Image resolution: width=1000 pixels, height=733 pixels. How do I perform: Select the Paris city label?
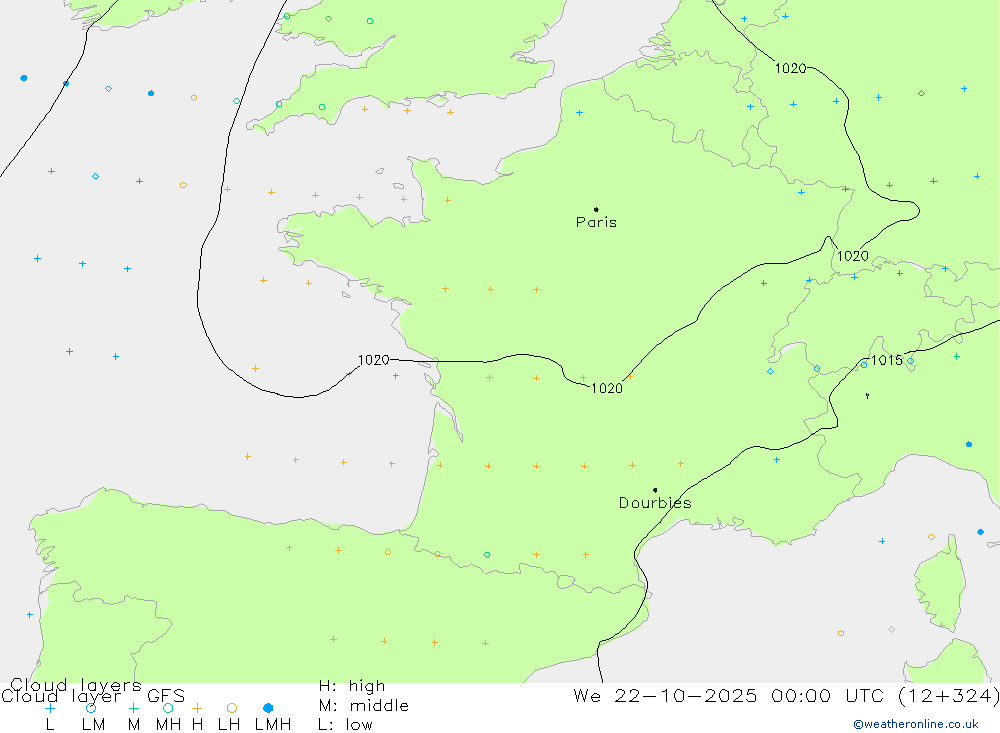[x=596, y=223]
